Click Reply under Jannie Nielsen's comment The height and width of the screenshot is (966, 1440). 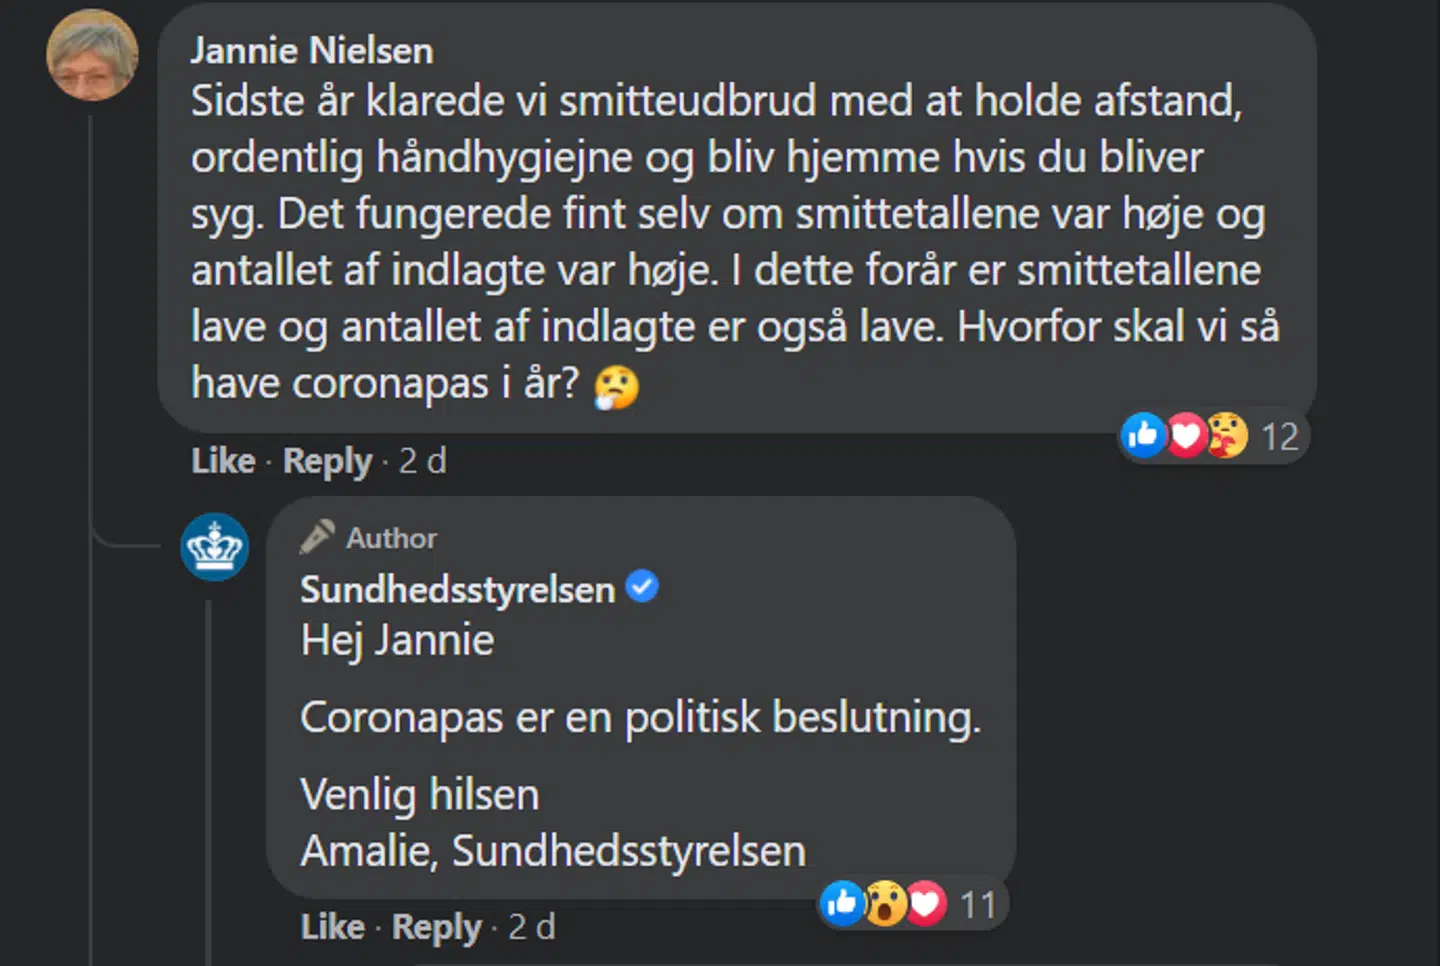[x=327, y=461]
